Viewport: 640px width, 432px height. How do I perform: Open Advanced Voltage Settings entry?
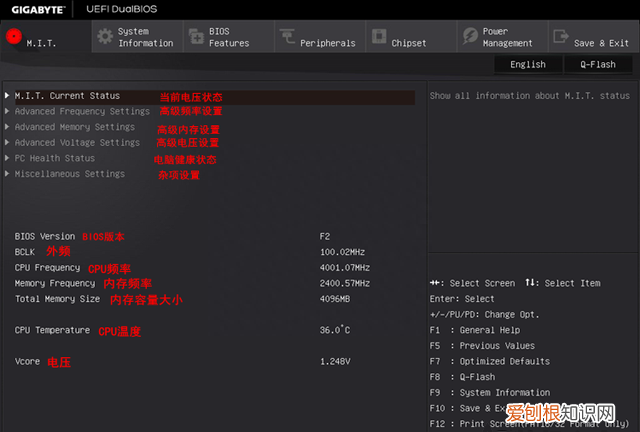tap(77, 143)
